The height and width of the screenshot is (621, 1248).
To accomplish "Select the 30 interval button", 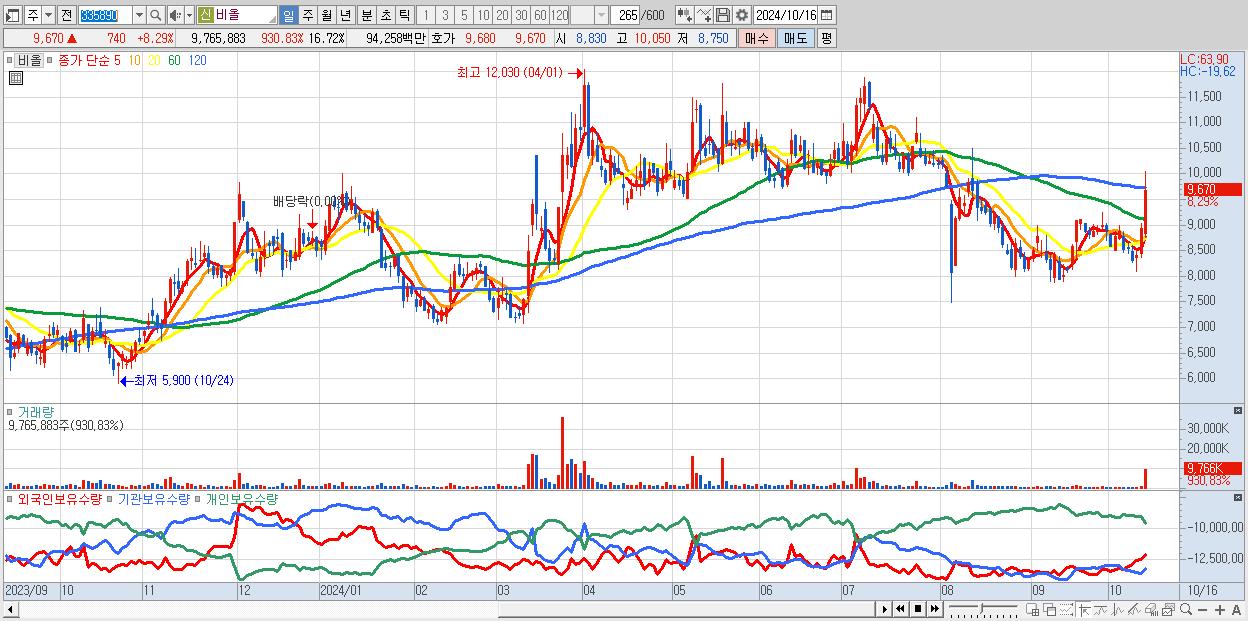I will pyautogui.click(x=521, y=15).
